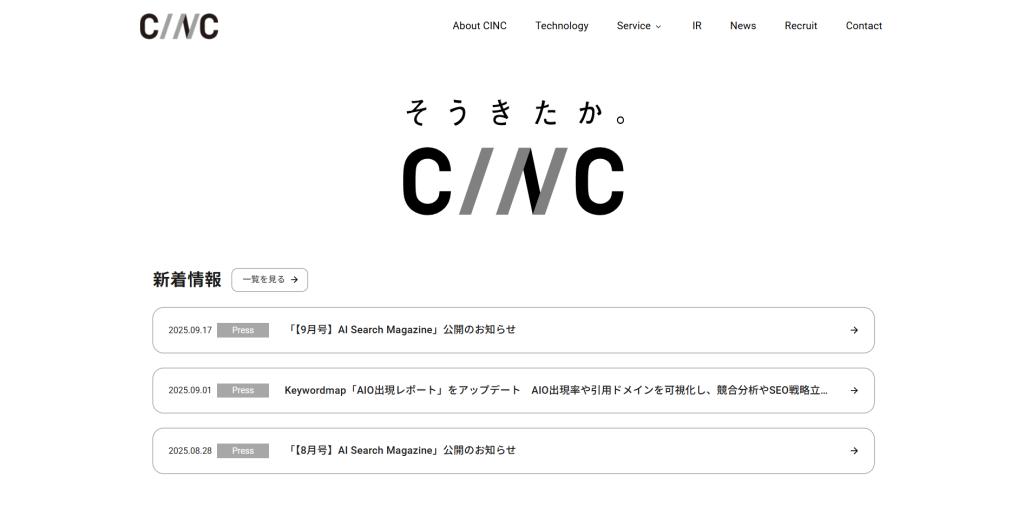Click the Press tag dated 2025.08.28
The image size is (1024, 509).
coord(243,451)
